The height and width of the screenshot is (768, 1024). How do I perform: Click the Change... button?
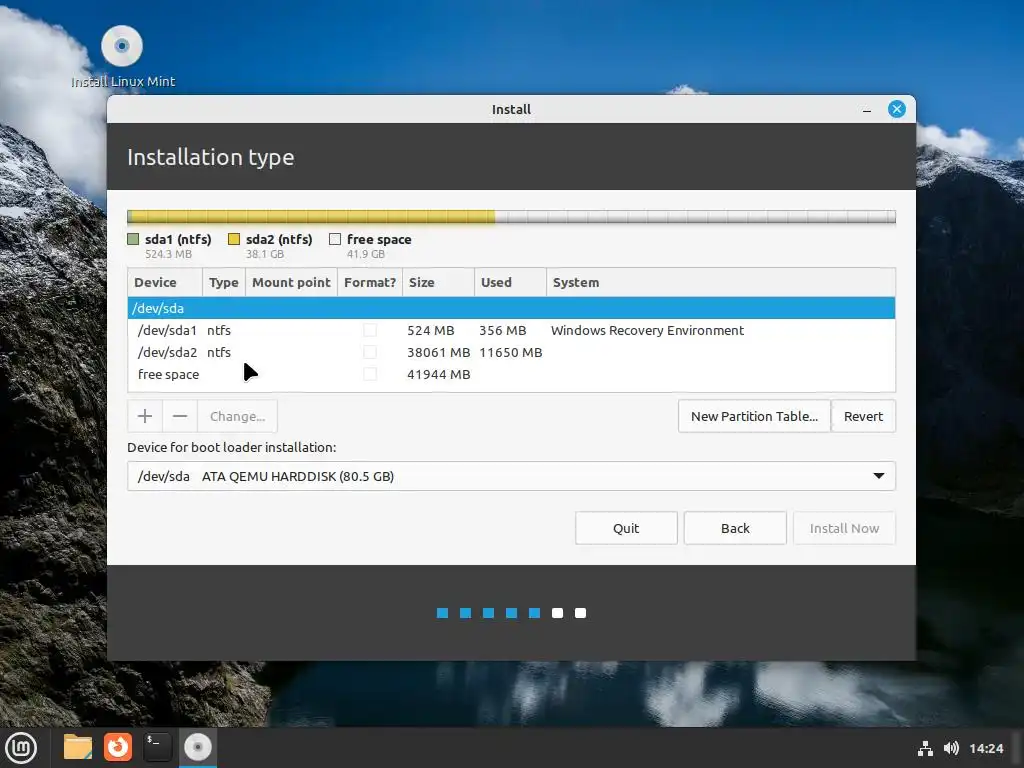238,416
